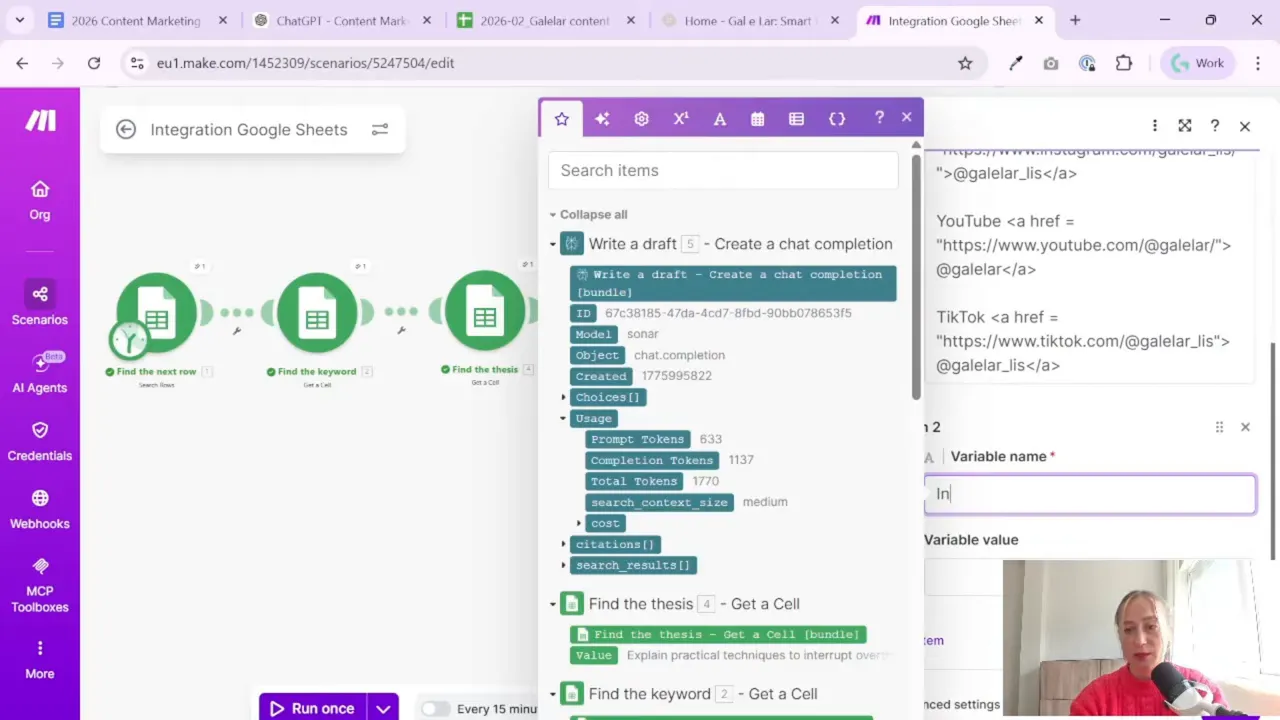This screenshot has height=720, width=1280.
Task: Bookmark this page with star icon
Action: [965, 63]
